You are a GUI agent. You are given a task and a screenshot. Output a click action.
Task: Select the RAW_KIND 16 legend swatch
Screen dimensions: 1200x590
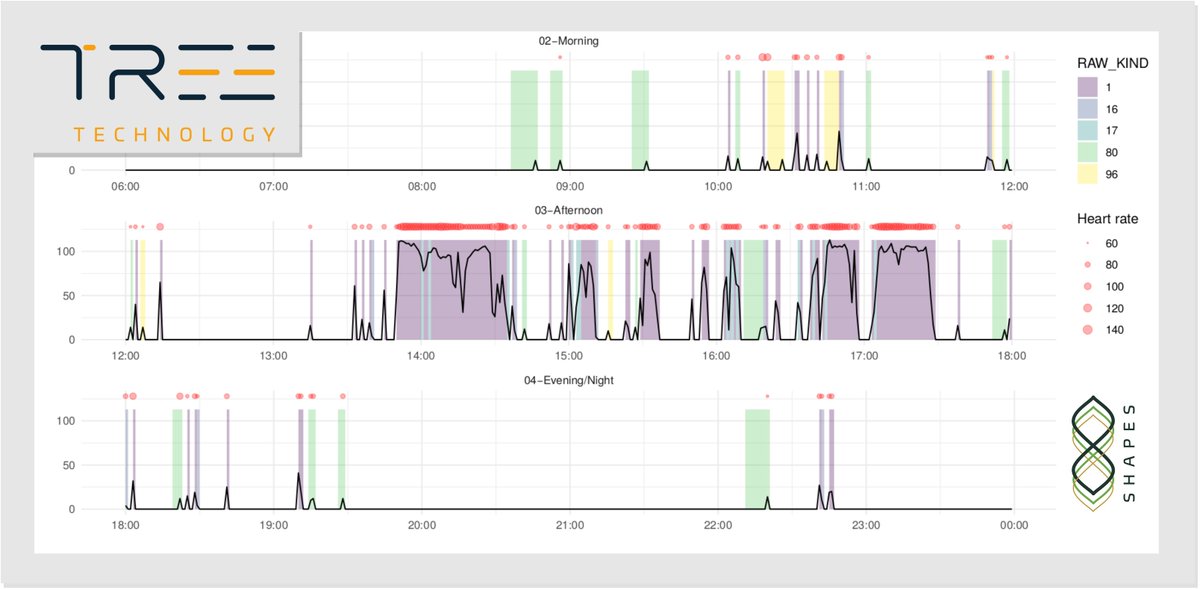click(1088, 109)
